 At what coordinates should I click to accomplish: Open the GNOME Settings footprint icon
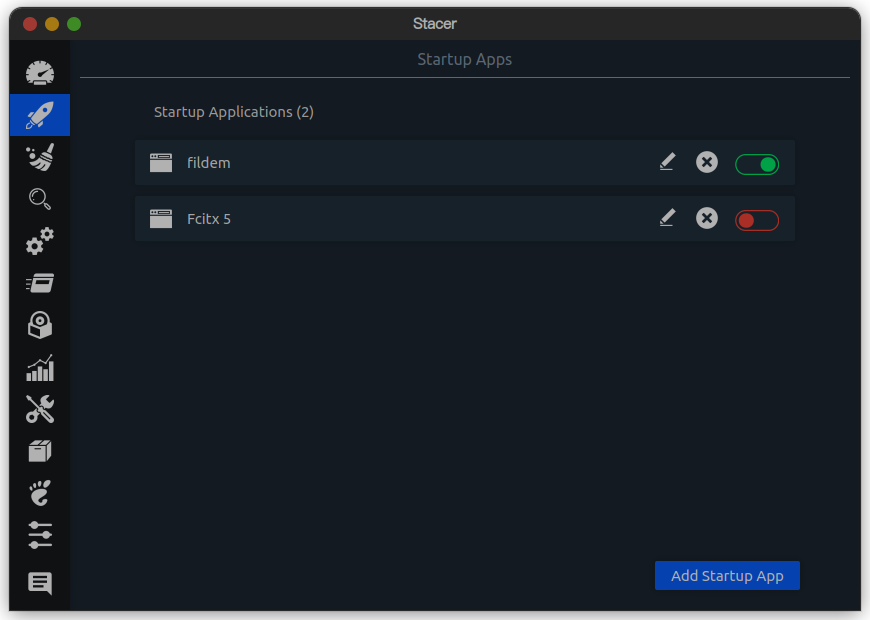pos(40,493)
